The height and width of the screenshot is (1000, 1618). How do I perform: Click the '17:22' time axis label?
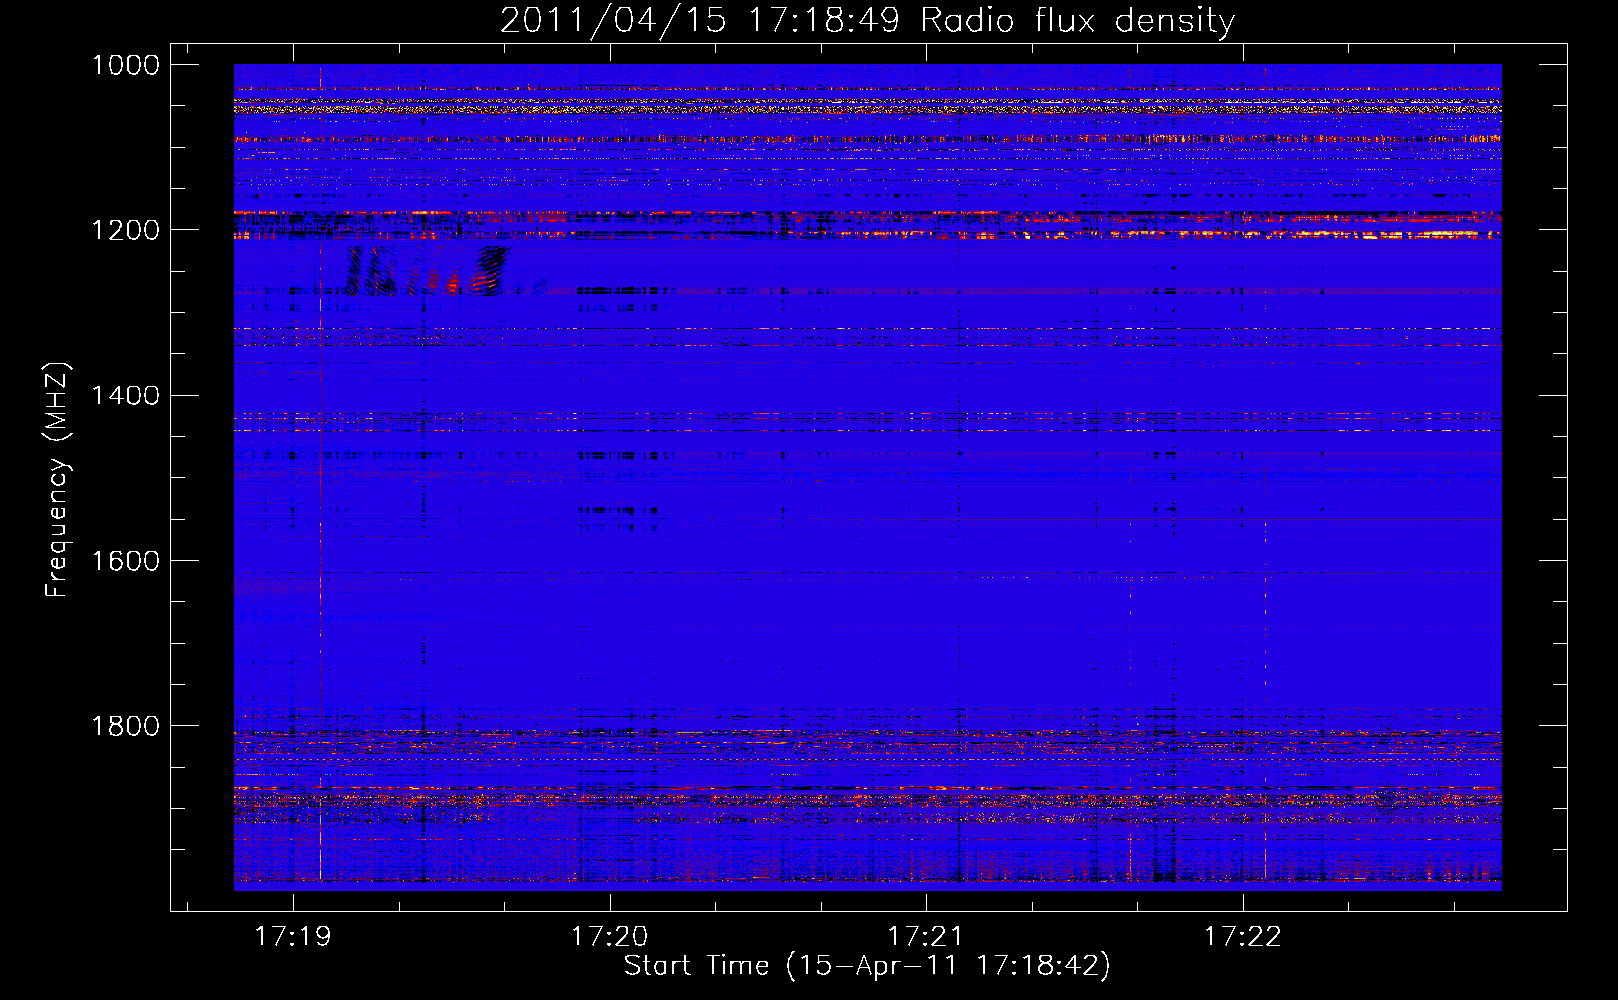point(1242,937)
